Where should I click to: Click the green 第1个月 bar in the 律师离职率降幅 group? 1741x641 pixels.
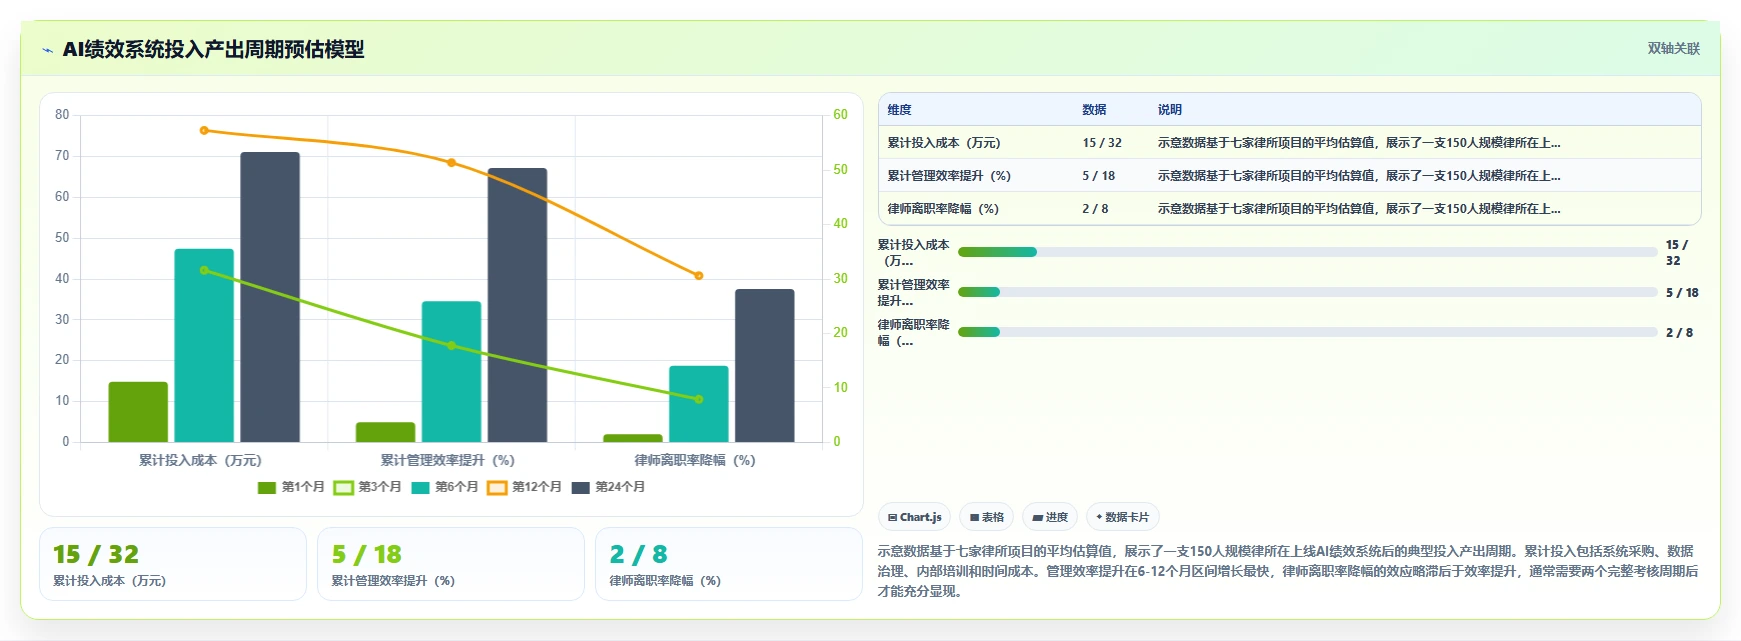[x=633, y=438]
